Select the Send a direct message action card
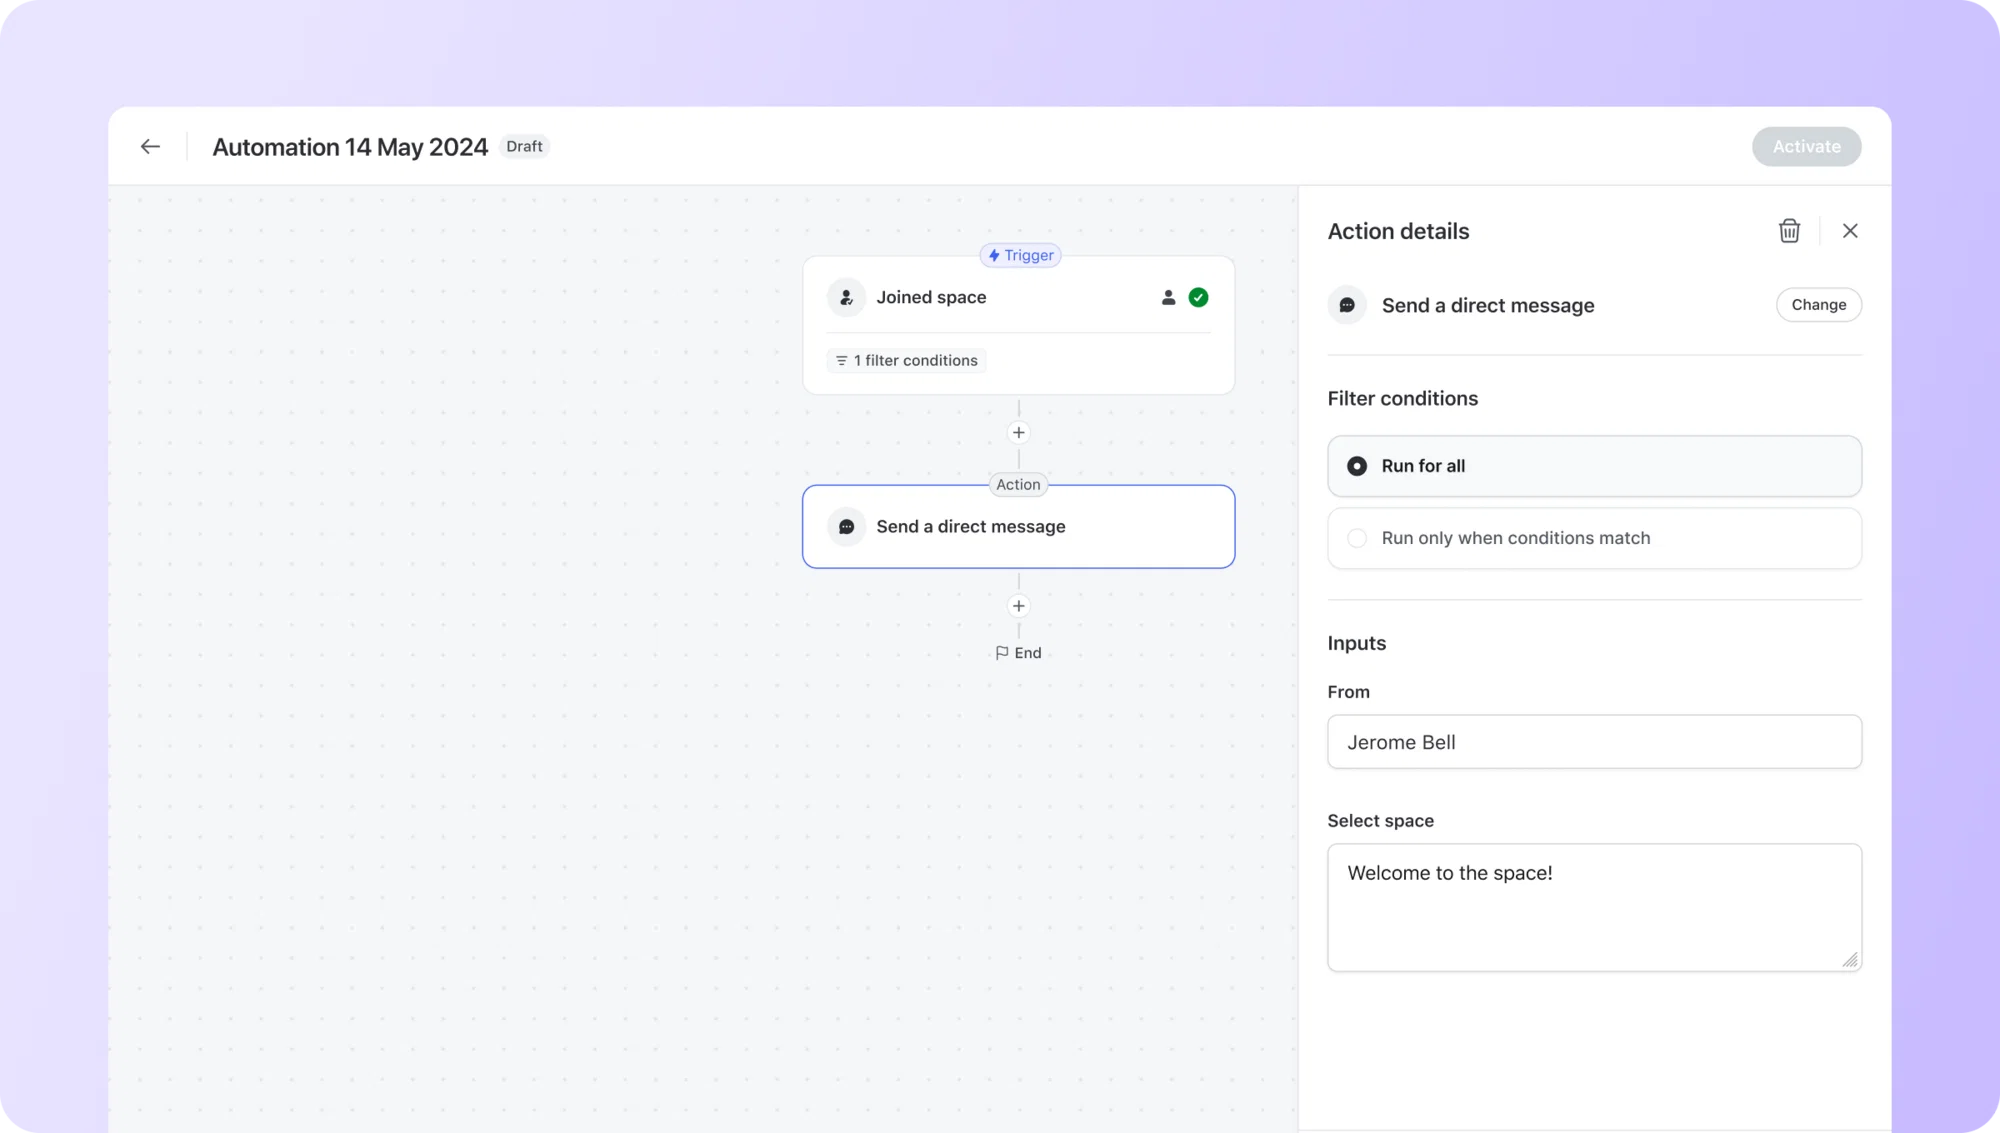 click(x=1018, y=527)
